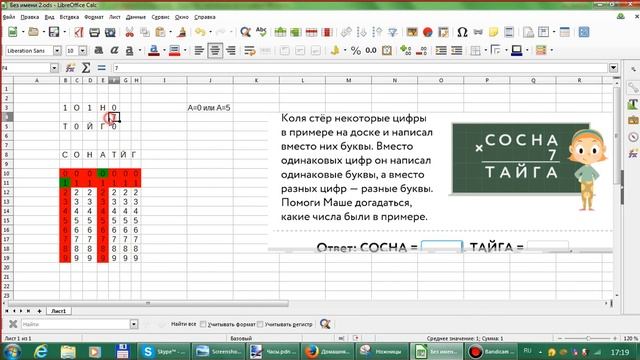This screenshot has width=640, height=360.
Task: Adjust the zoom slider in status bar
Action: (x=588, y=338)
